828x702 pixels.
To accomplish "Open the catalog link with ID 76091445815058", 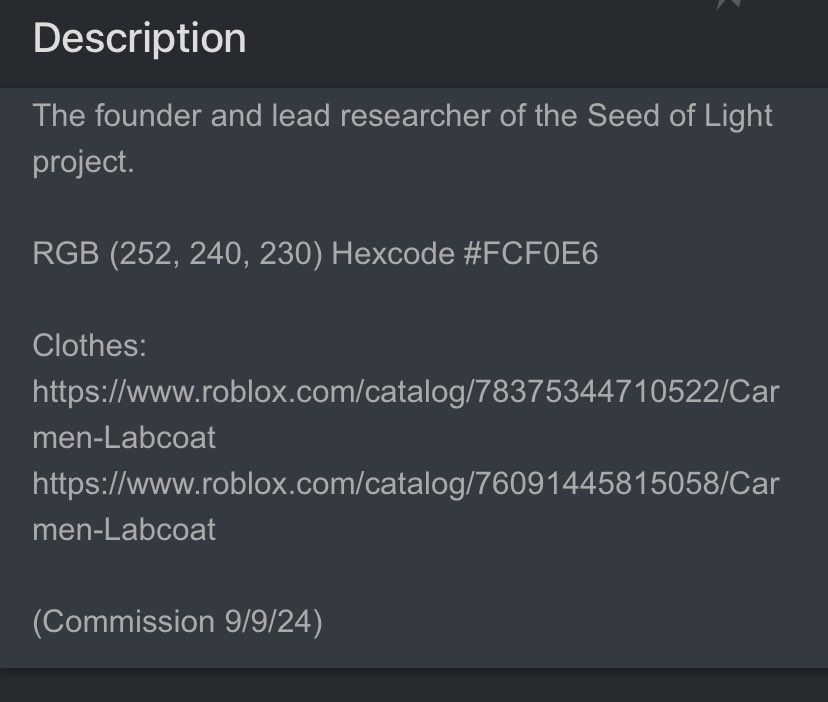I will [x=406, y=507].
